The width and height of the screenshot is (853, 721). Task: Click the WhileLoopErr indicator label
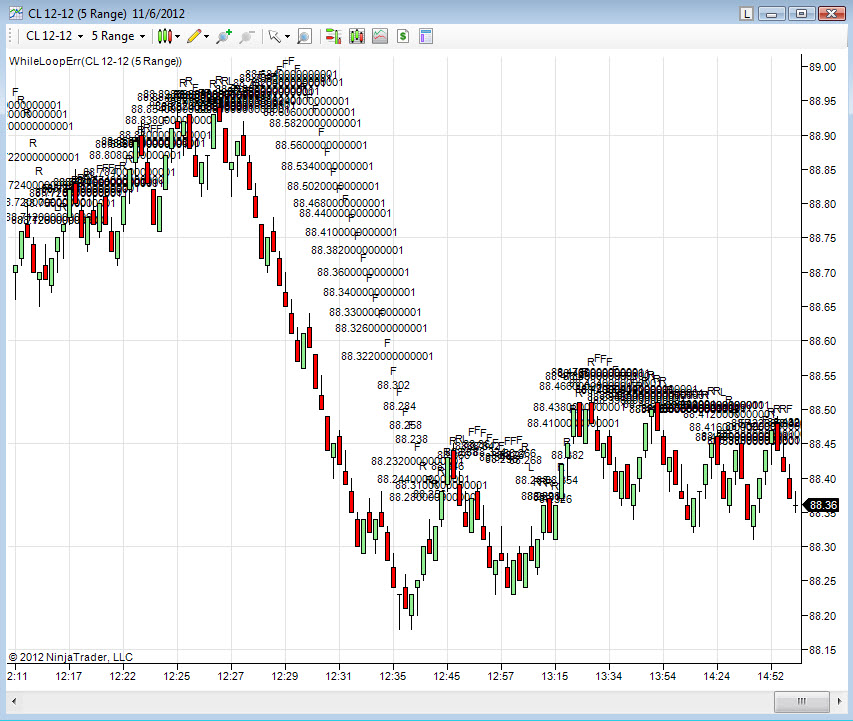(x=95, y=61)
